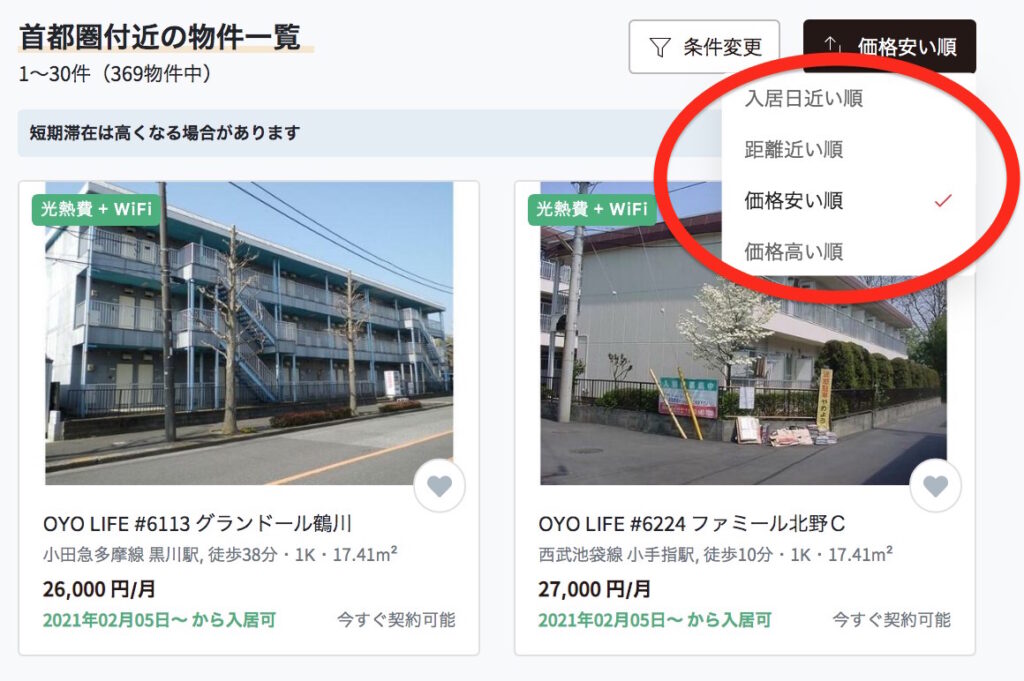Click 今すぐ契約可能 on the 26,000円 listing
The width and height of the screenshot is (1024, 681).
pyautogui.click(x=396, y=620)
